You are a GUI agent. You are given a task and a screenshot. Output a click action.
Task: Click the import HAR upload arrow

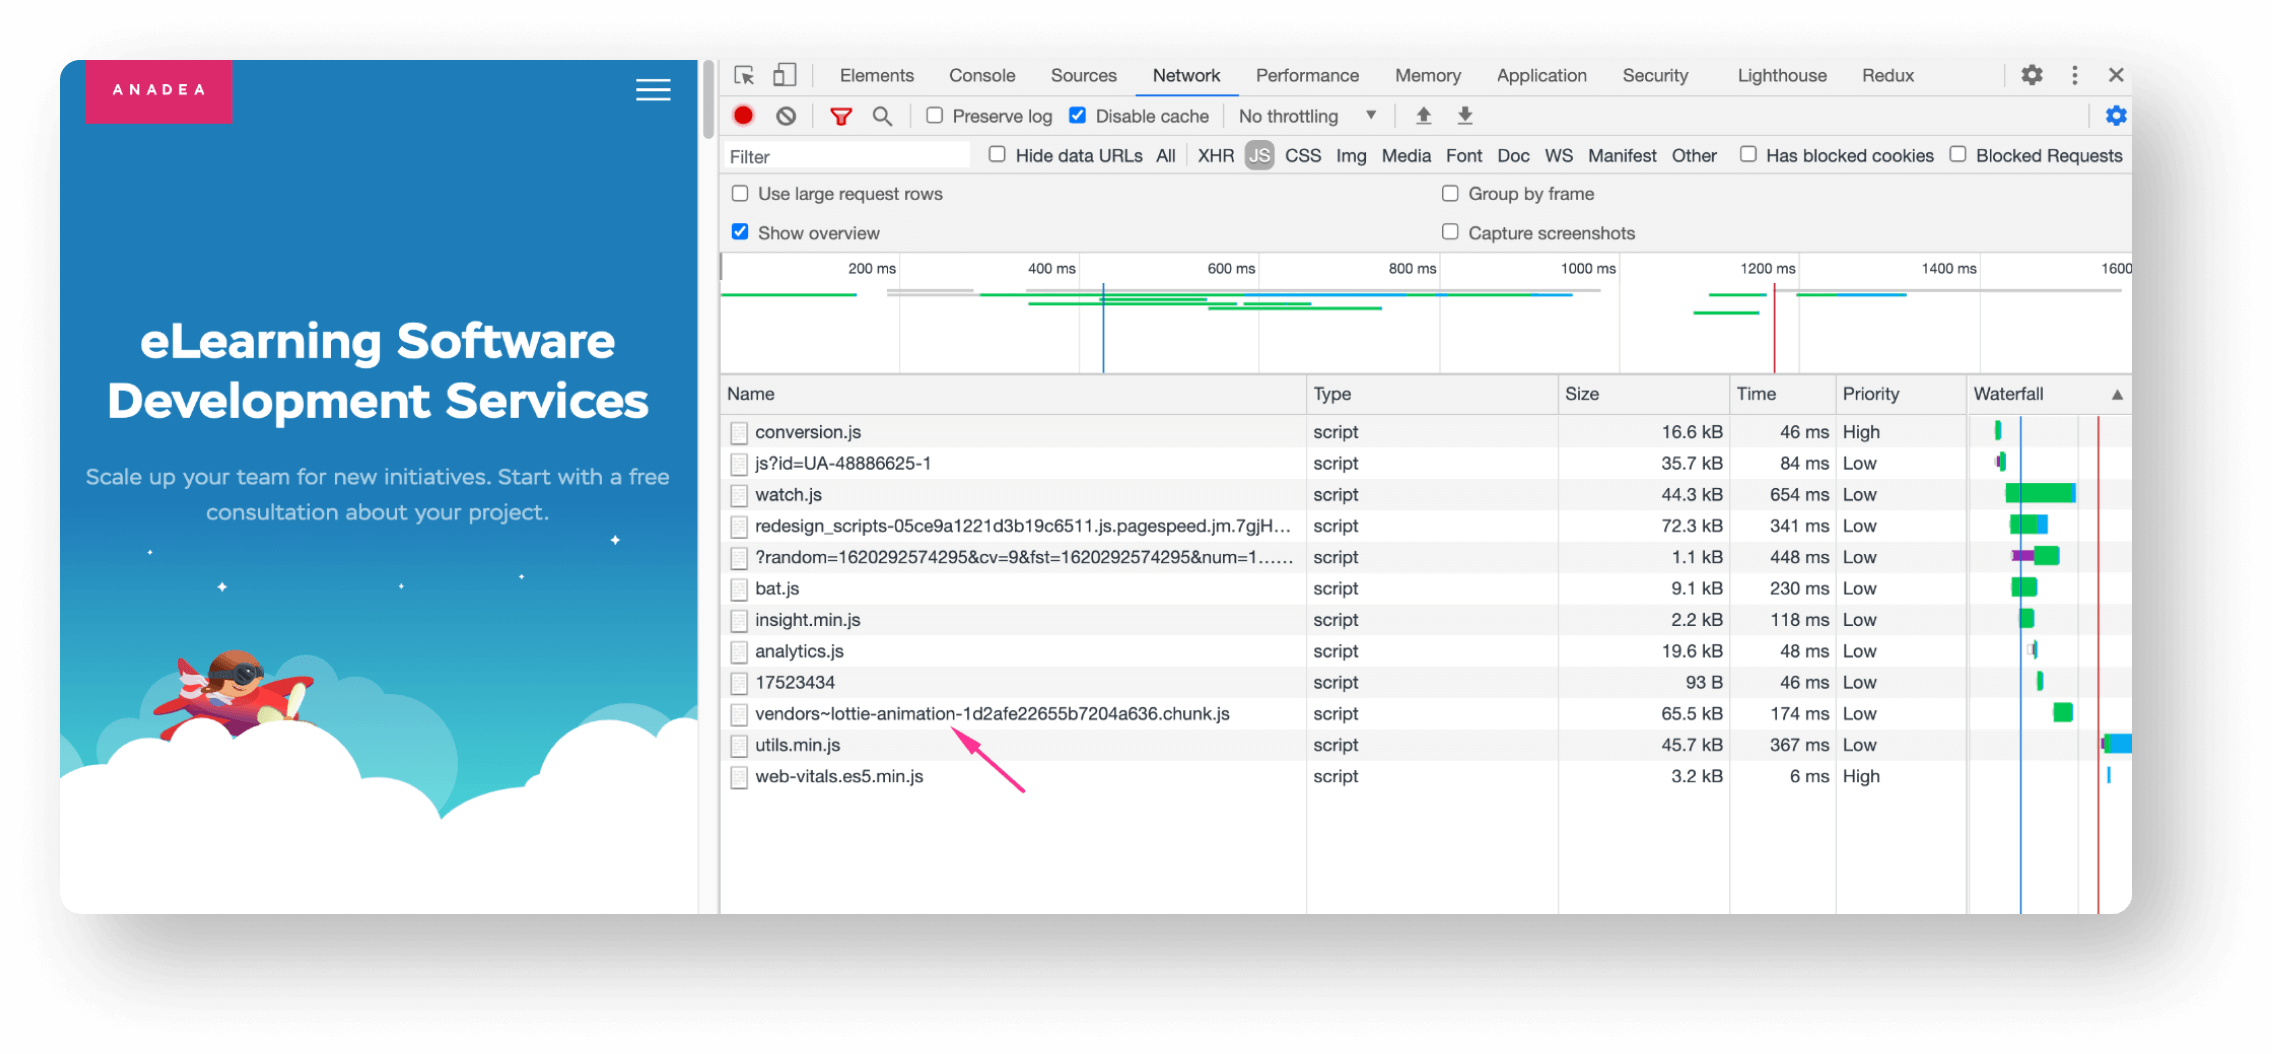point(1423,116)
